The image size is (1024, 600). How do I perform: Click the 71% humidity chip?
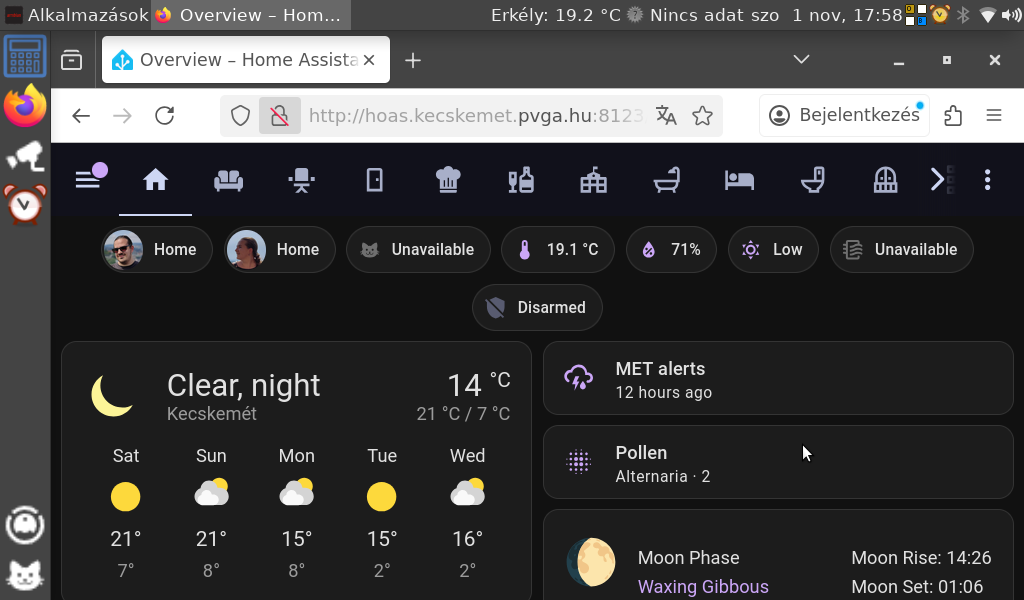pyautogui.click(x=671, y=250)
